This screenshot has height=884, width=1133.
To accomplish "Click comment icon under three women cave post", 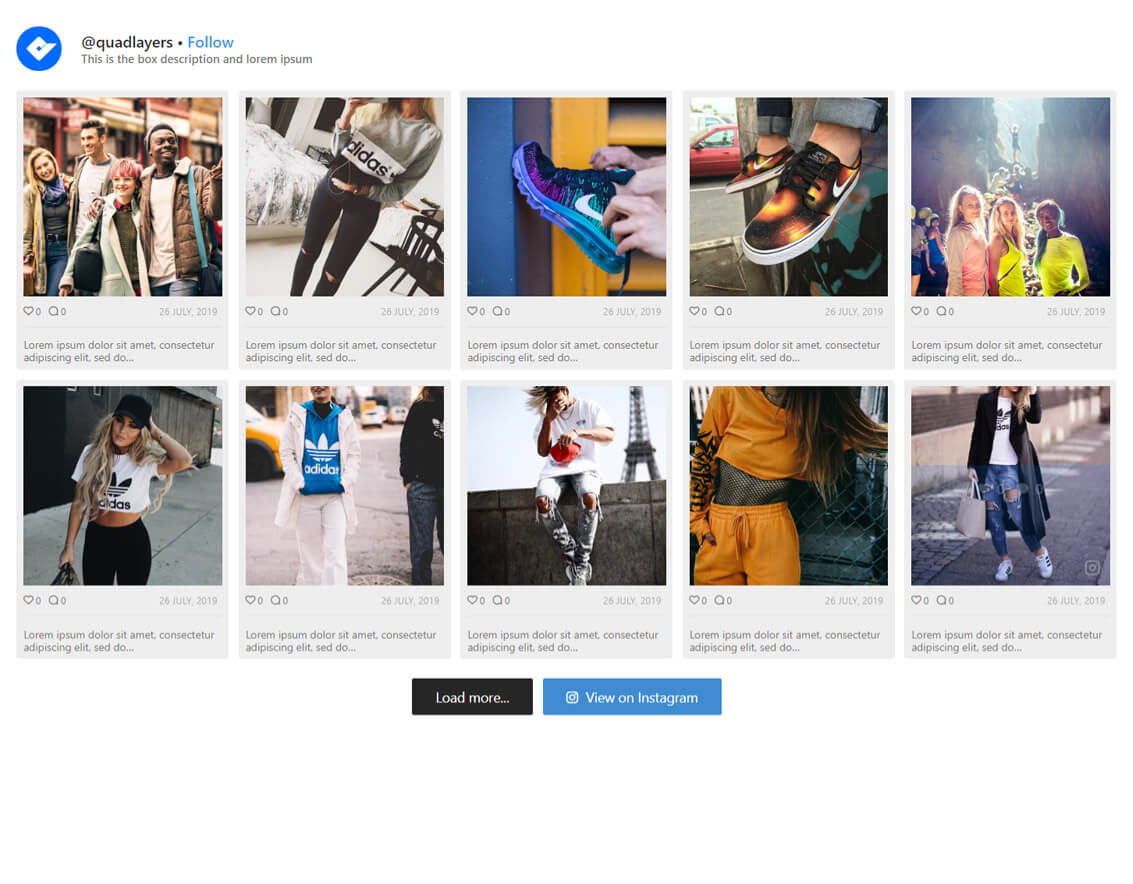I will 941,311.
